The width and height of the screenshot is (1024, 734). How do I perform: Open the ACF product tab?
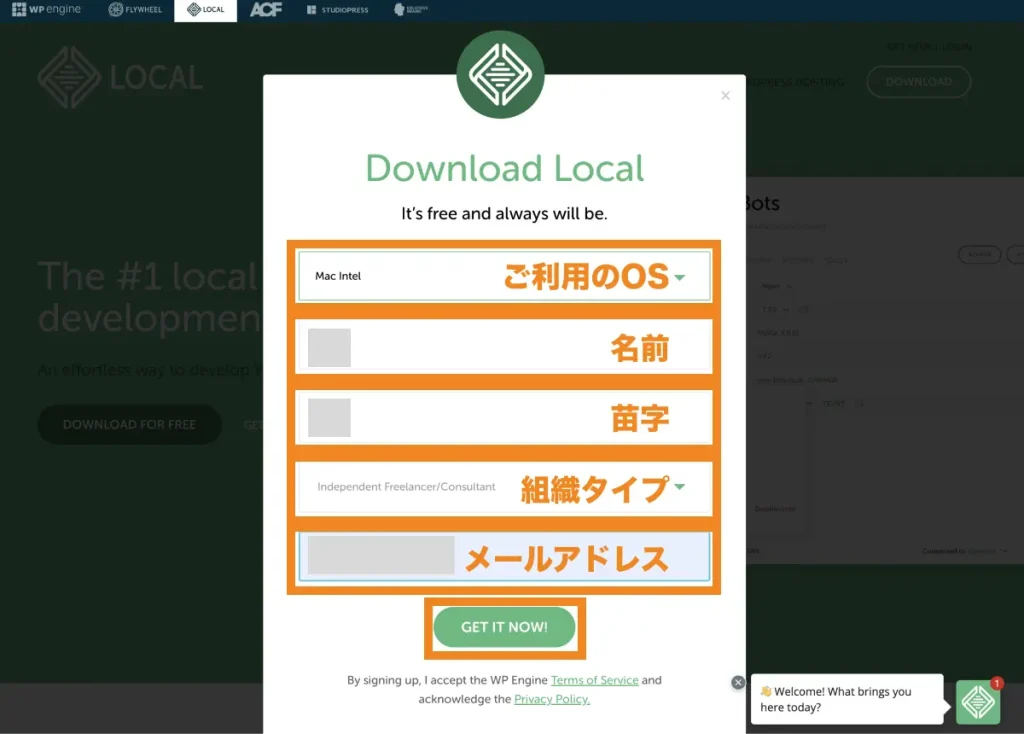265,10
